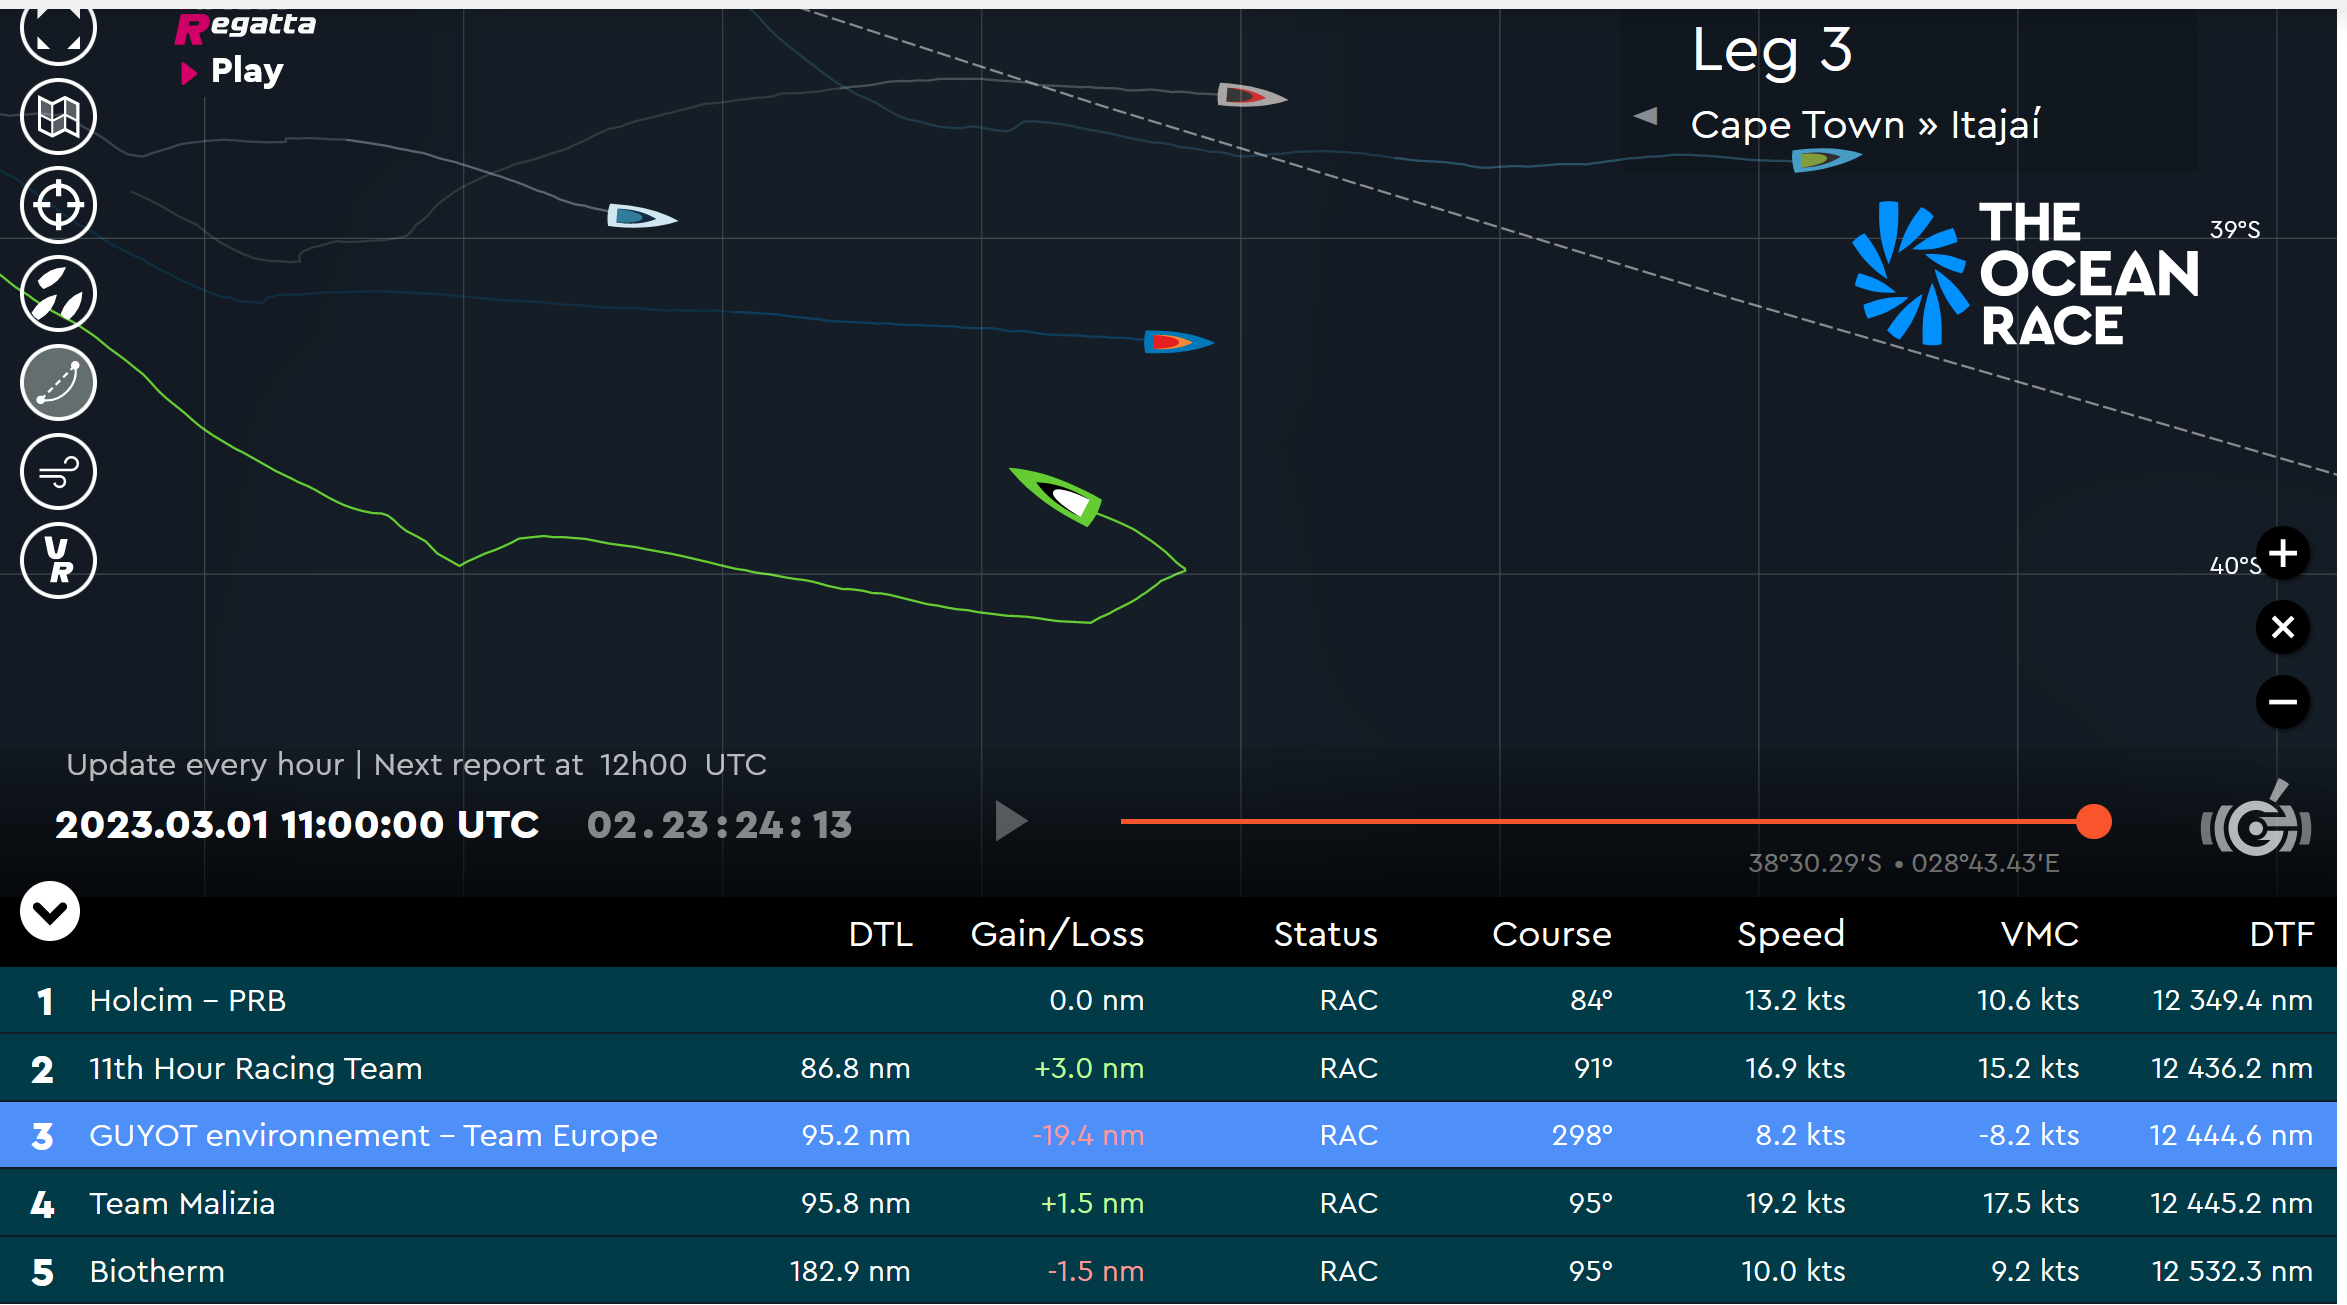Viewport: 2347px width, 1305px height.
Task: Open the map layers icon
Action: point(58,117)
